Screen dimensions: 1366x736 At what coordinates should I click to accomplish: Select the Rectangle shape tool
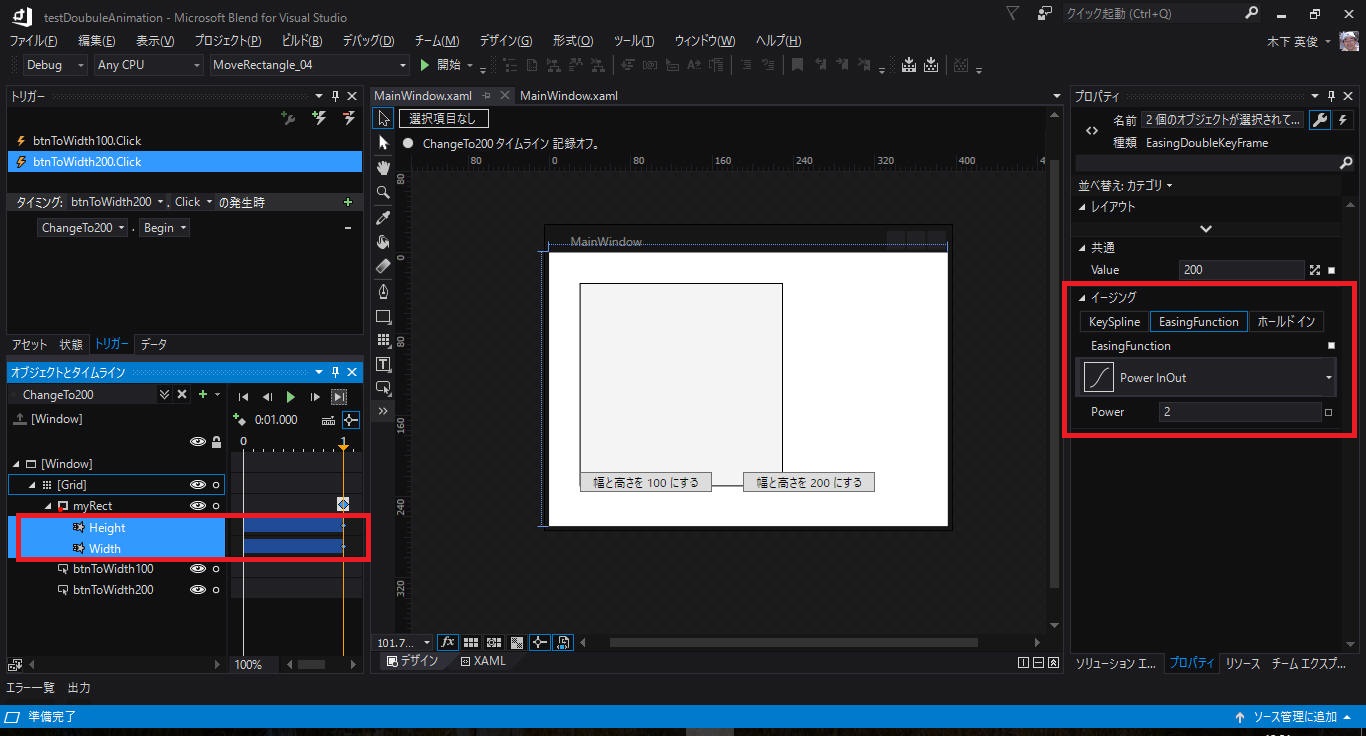[383, 316]
